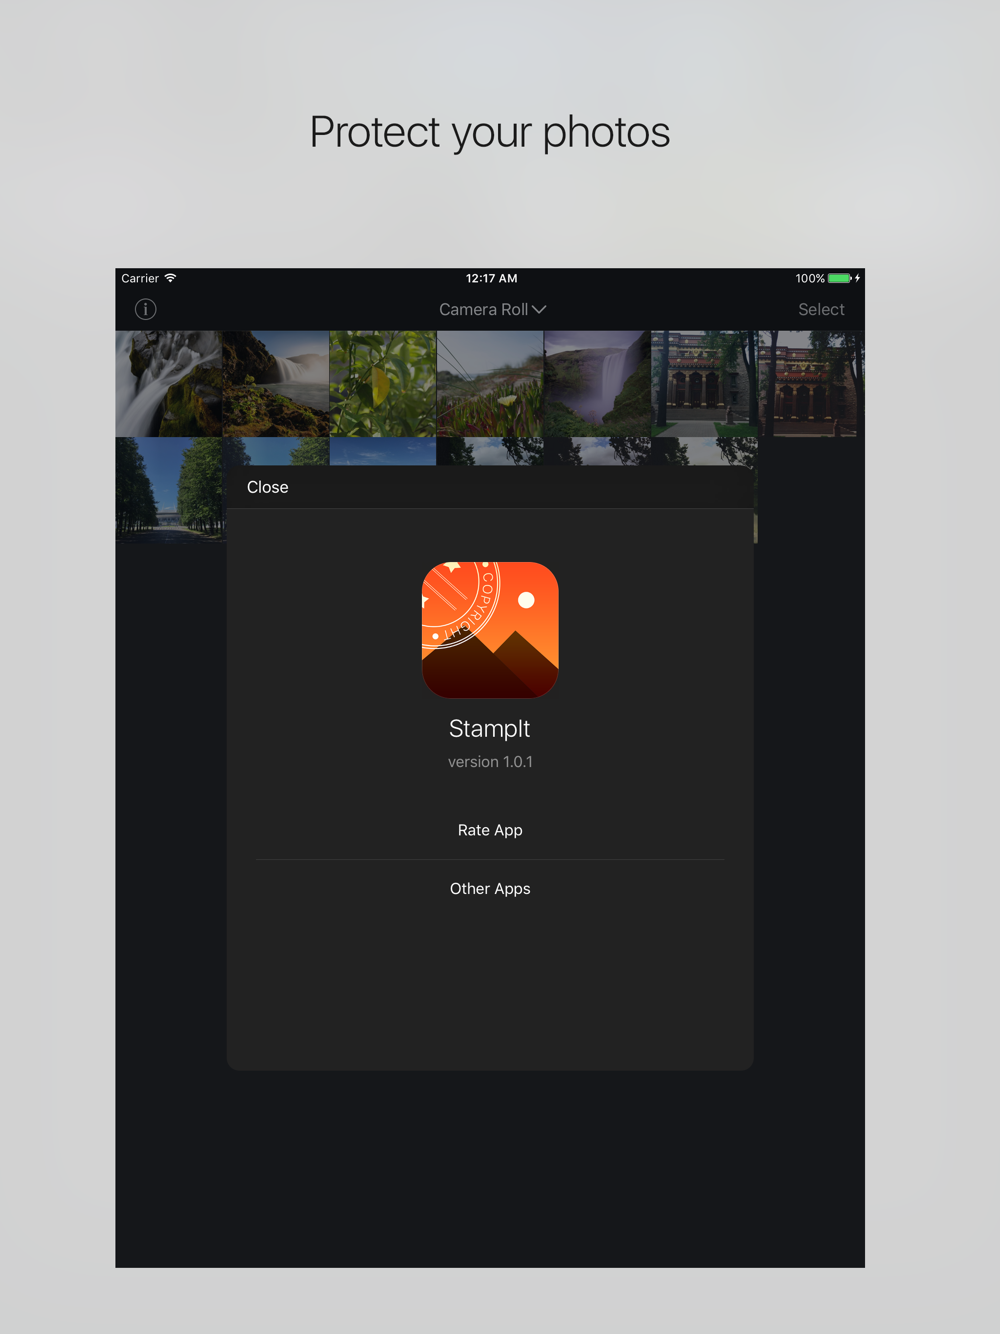The width and height of the screenshot is (1000, 1334).
Task: Open the misty waterfall photo thumbnail
Action: [597, 384]
